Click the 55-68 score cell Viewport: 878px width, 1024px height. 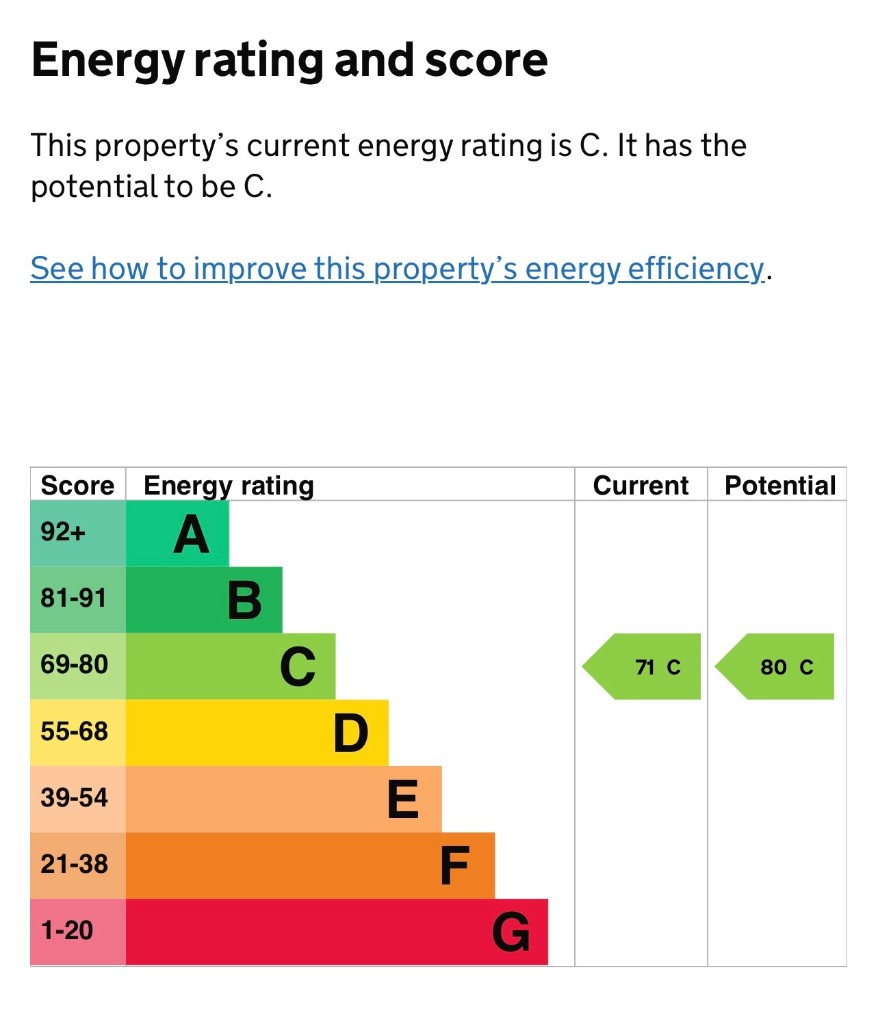point(78,733)
